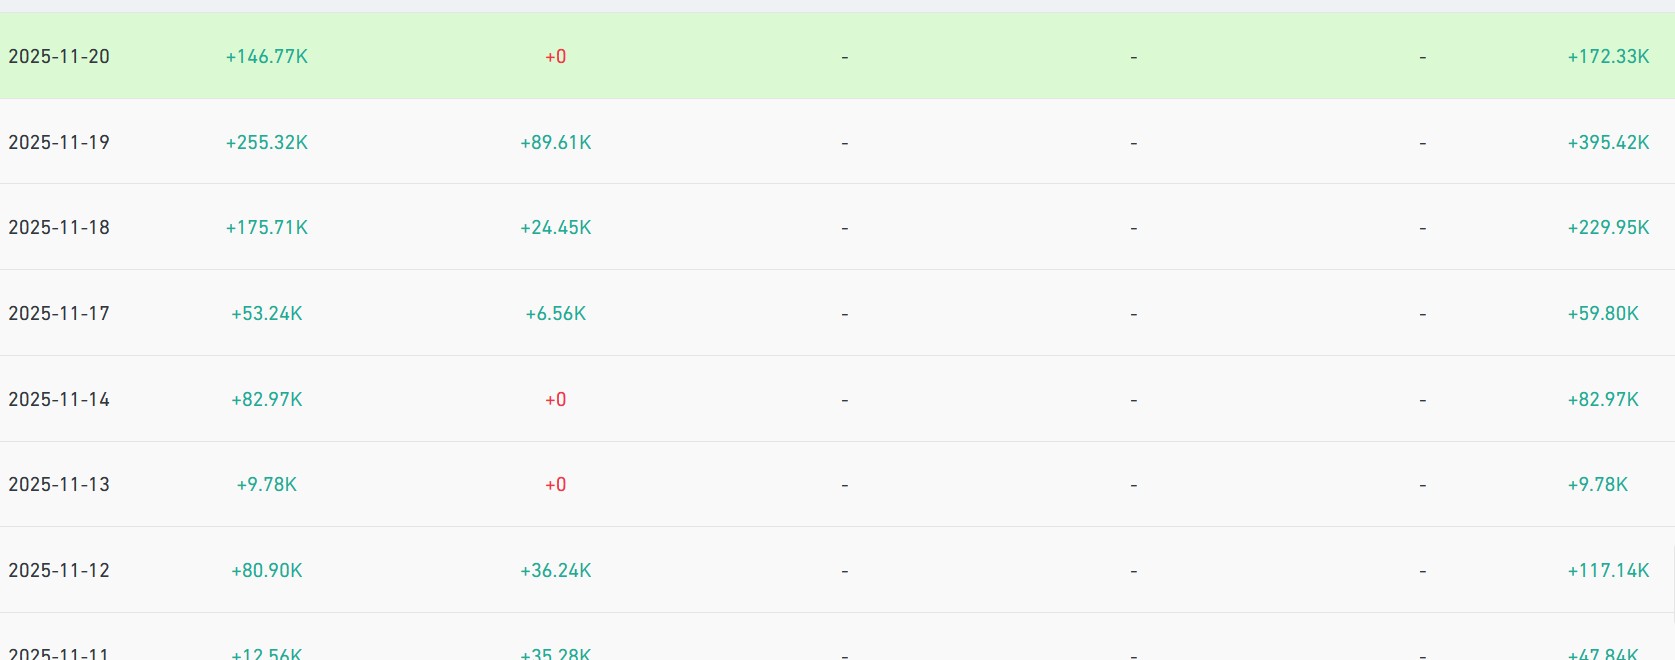Click the +395.42K value
Viewport: 1675px width, 660px height.
tap(1608, 143)
